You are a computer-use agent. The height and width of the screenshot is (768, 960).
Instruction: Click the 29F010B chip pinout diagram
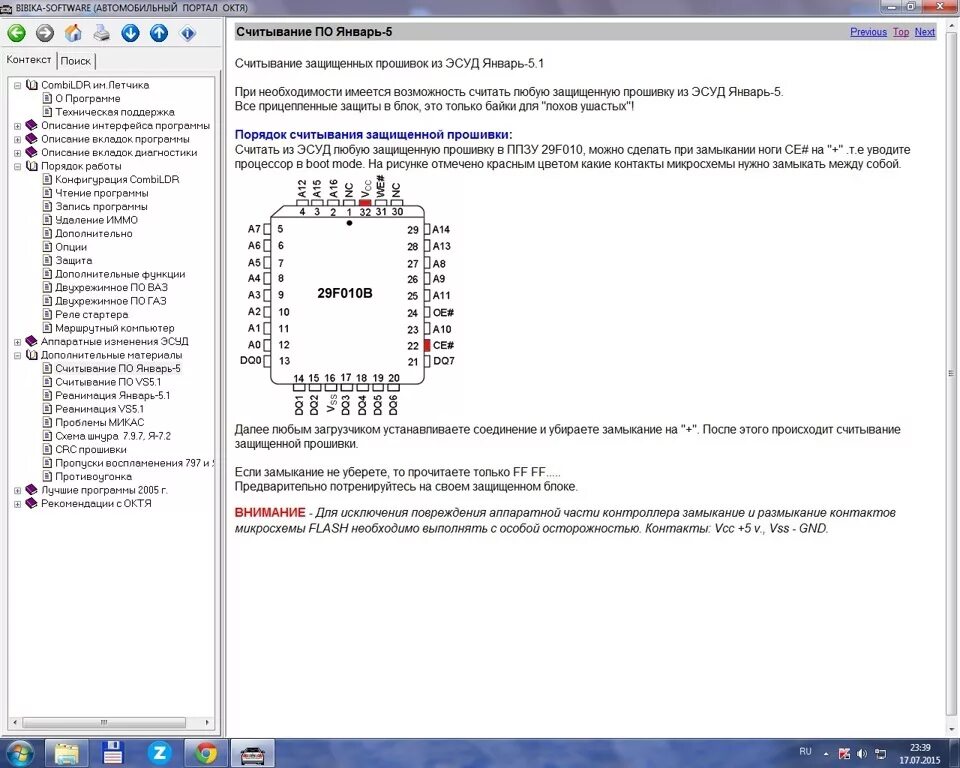pos(347,295)
